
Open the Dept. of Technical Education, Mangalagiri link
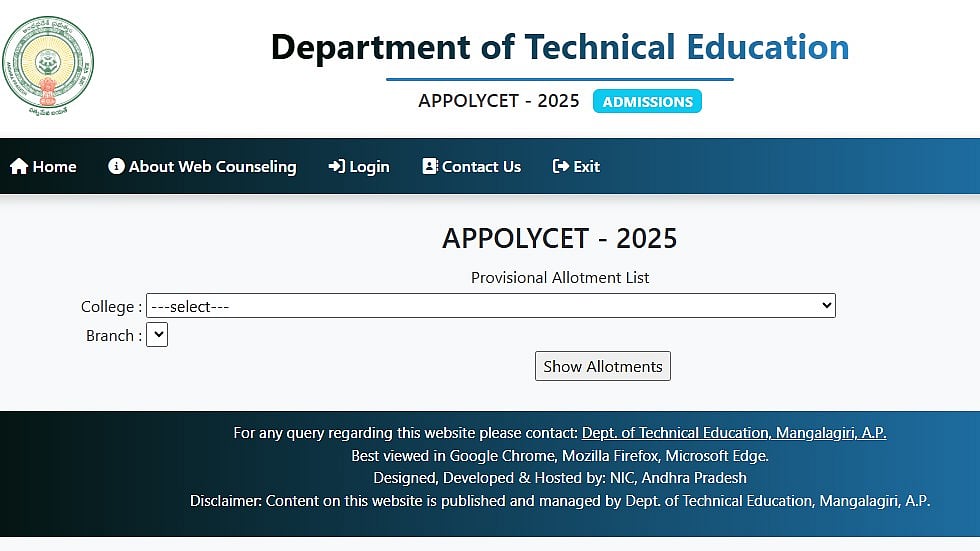(734, 433)
